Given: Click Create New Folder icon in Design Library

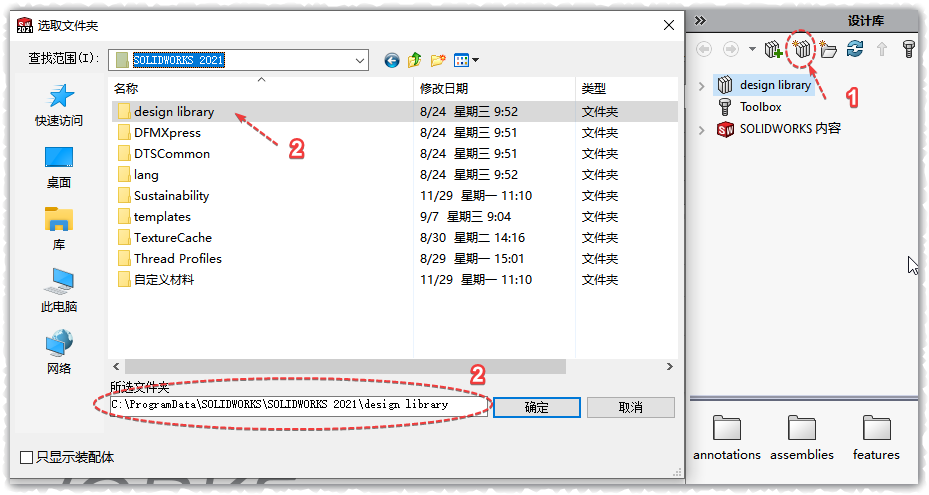Looking at the screenshot, I should pos(828,49).
